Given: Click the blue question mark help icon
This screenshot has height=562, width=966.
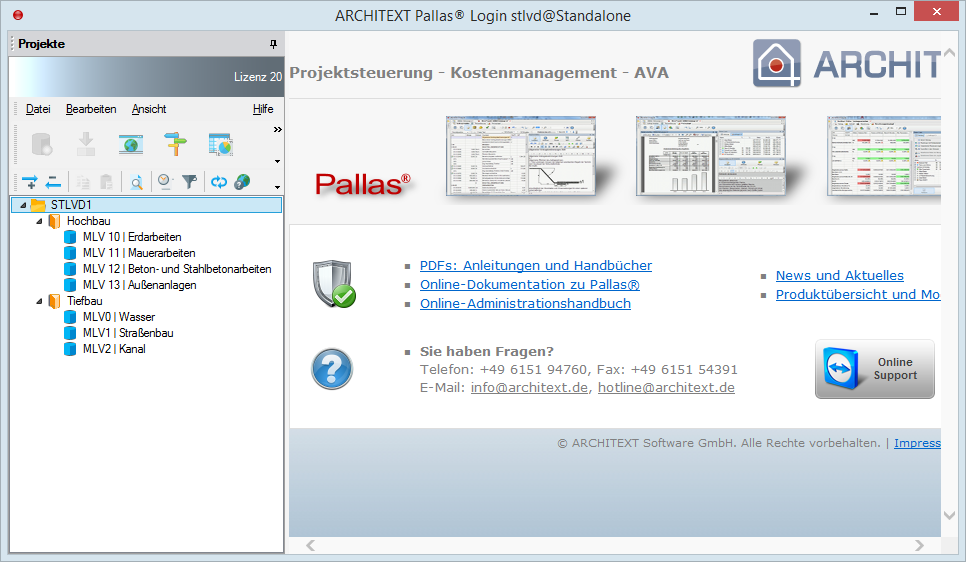Looking at the screenshot, I should tap(332, 369).
